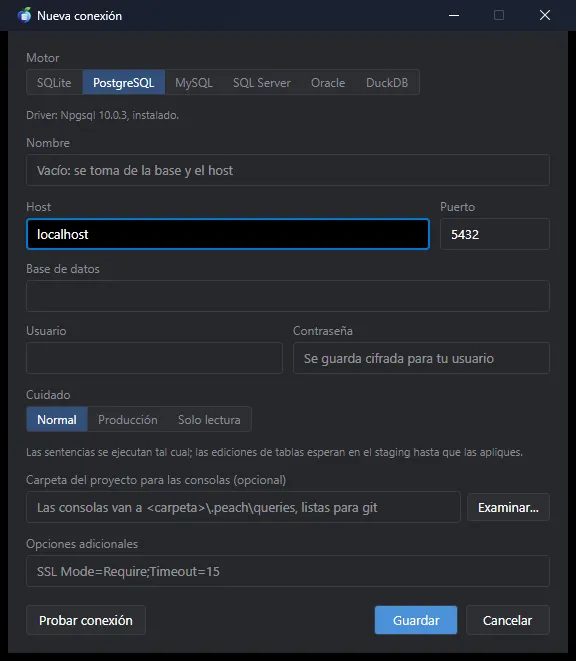Viewport: 576px width, 661px height.
Task: Set Cuidado mode to Producción
Action: pyautogui.click(x=128, y=419)
